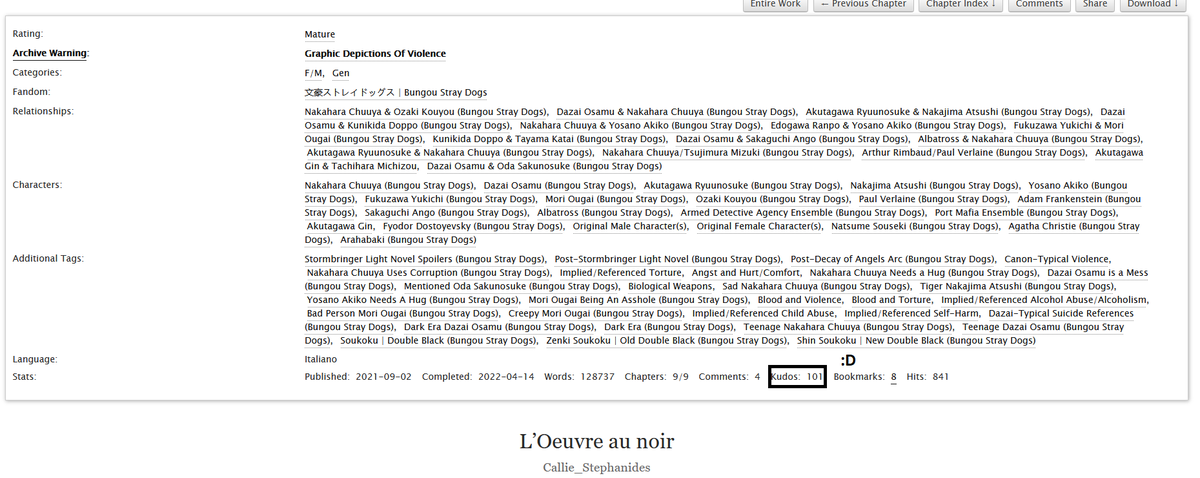Select the F/M category tag
Viewport: 1200px width, 478px height.
tap(314, 73)
